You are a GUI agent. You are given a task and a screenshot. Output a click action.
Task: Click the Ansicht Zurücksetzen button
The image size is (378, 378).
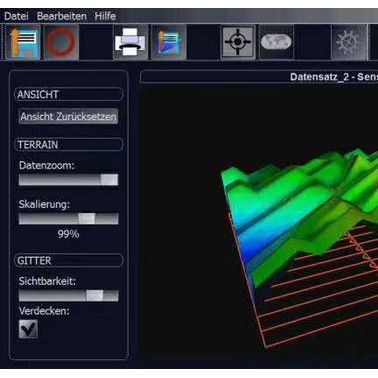(x=68, y=116)
